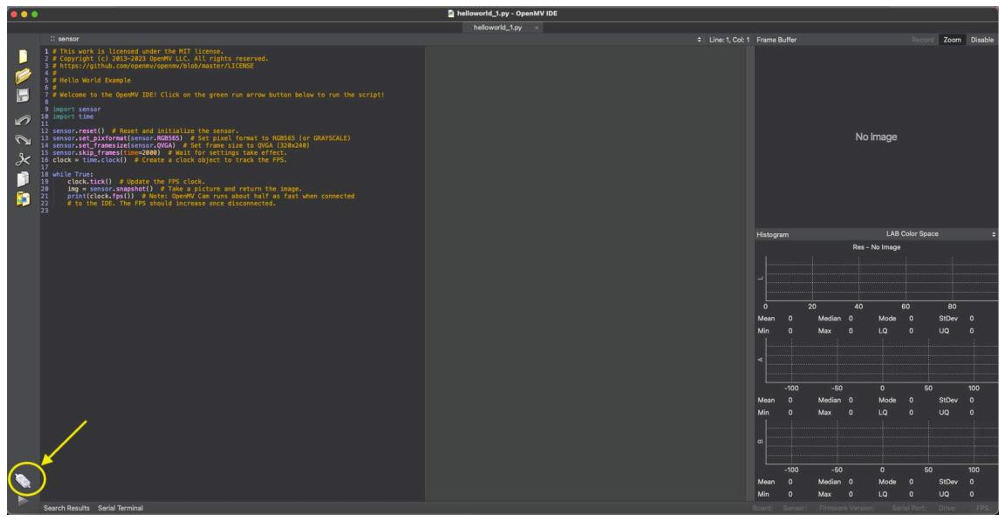1008x520 pixels.
Task: Click the Drive status bar entry
Action: [x=946, y=508]
